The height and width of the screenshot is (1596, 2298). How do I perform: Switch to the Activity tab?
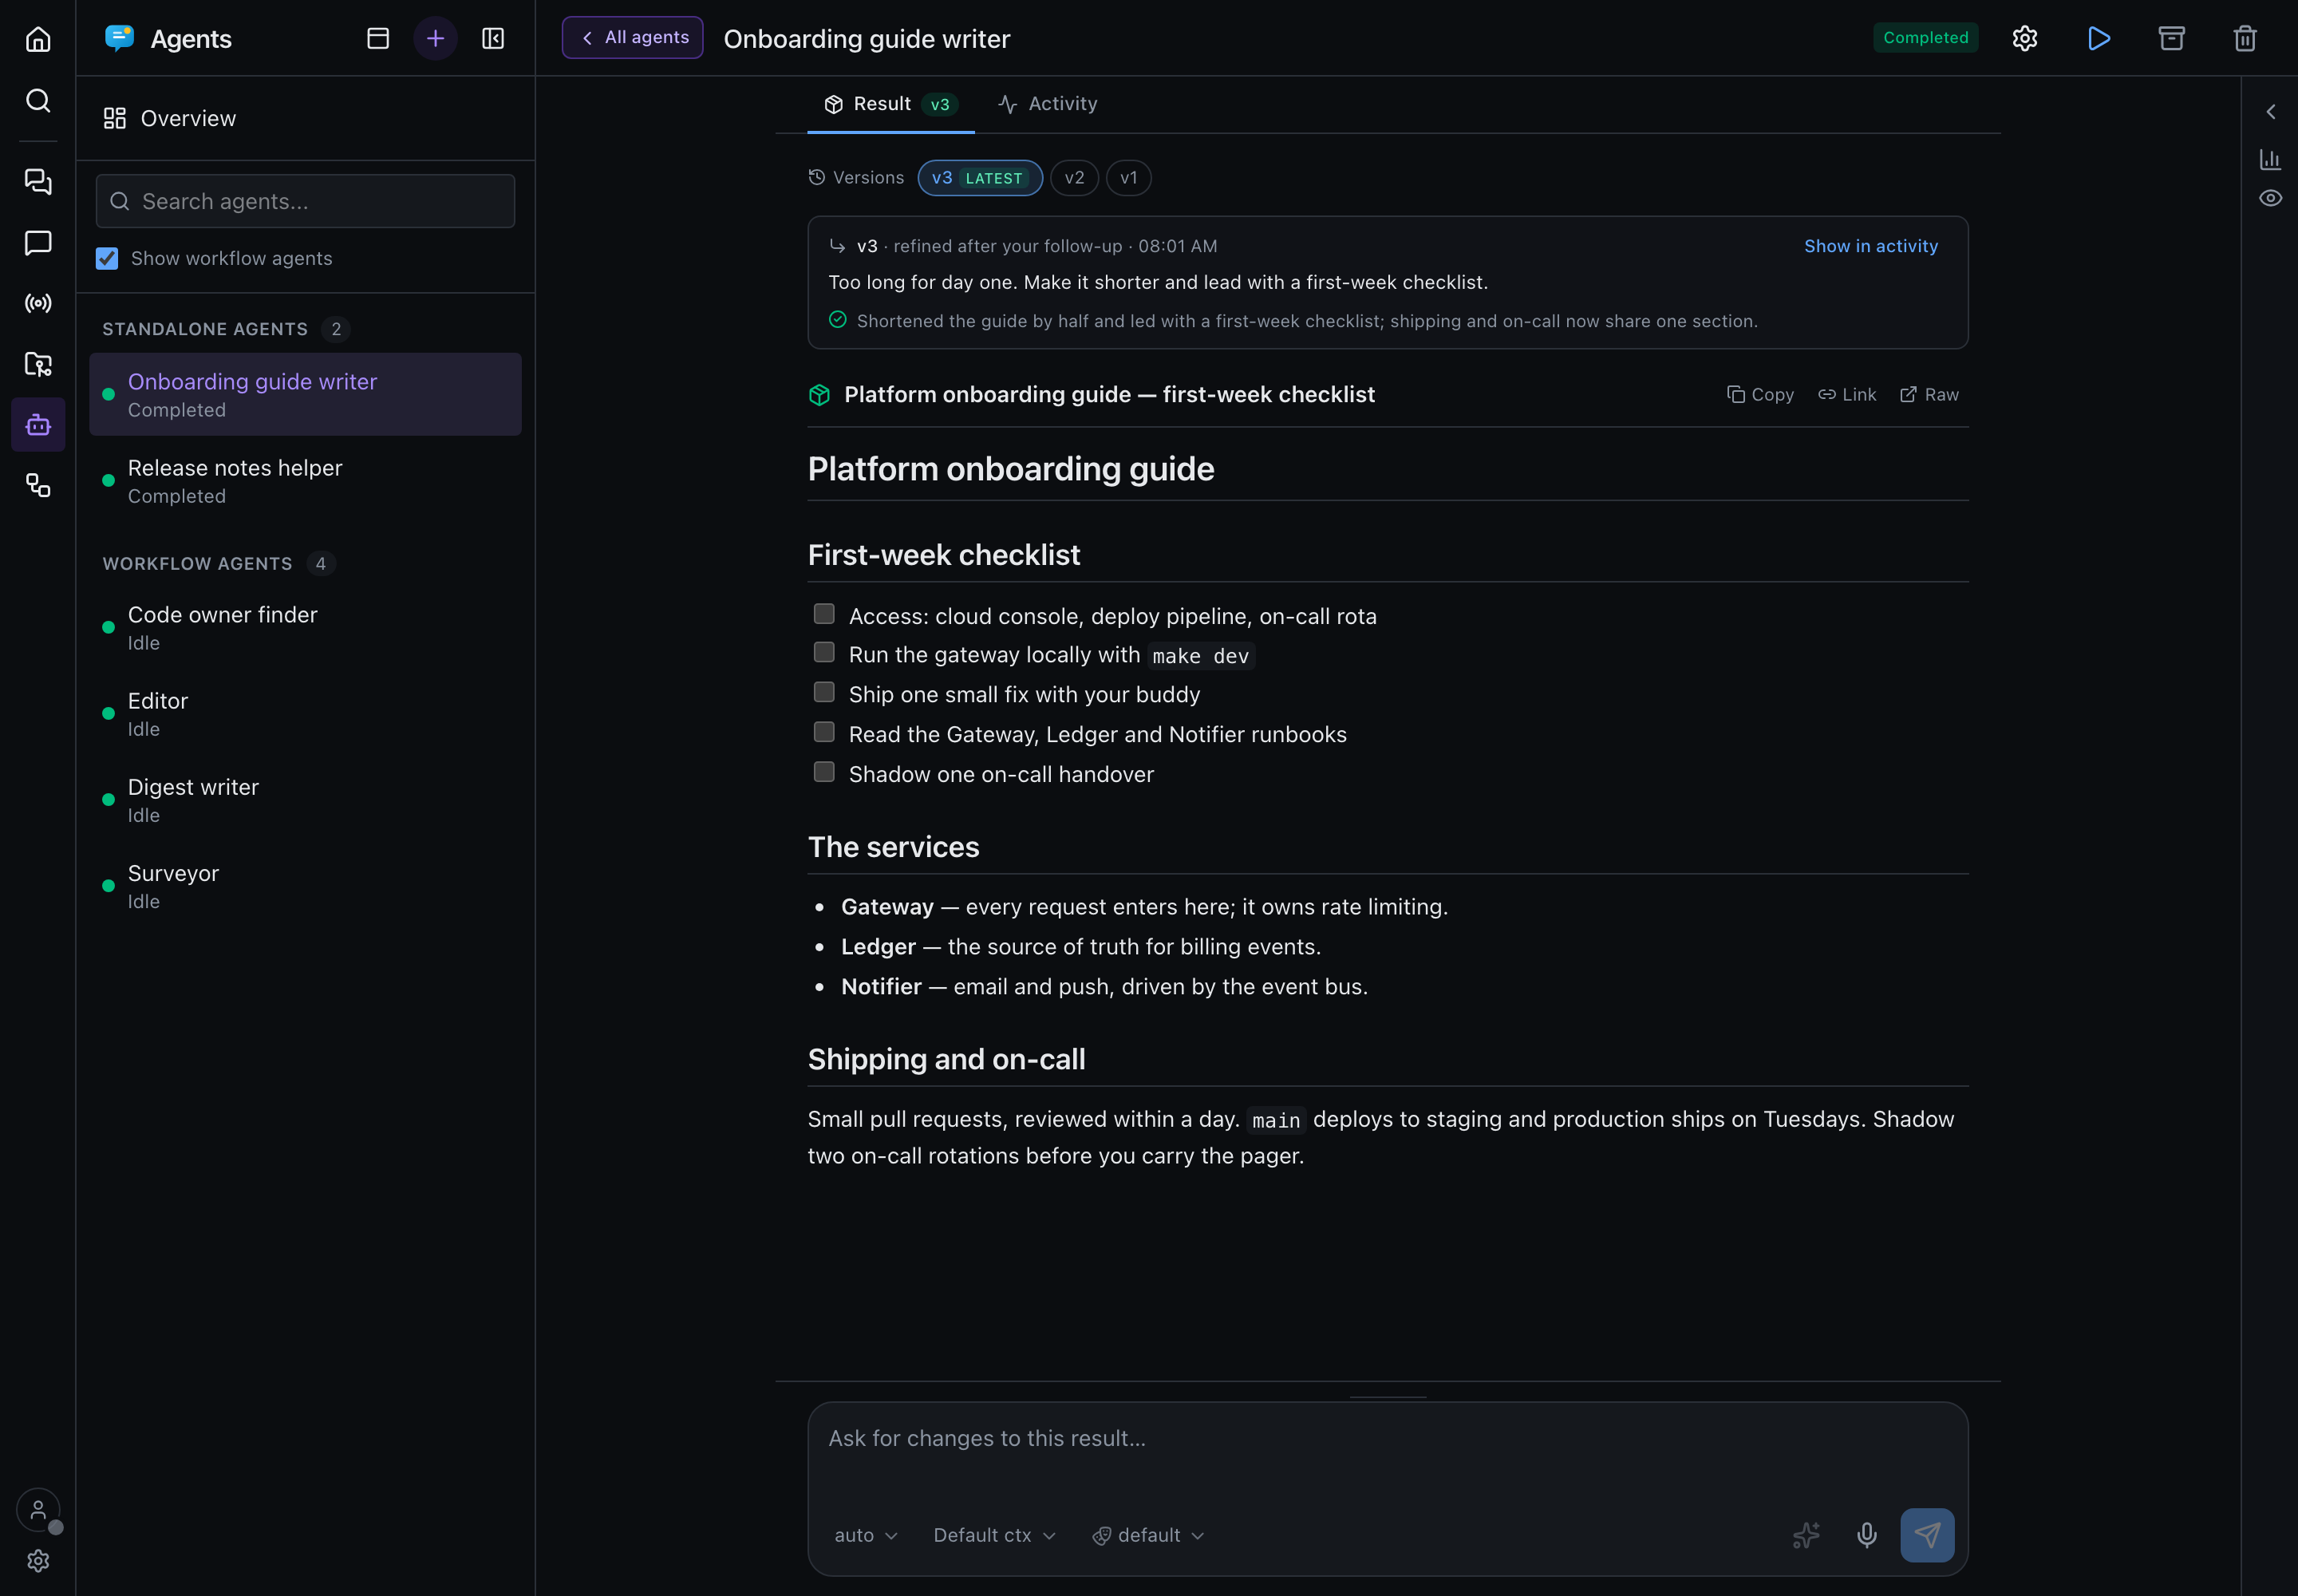click(x=1047, y=104)
